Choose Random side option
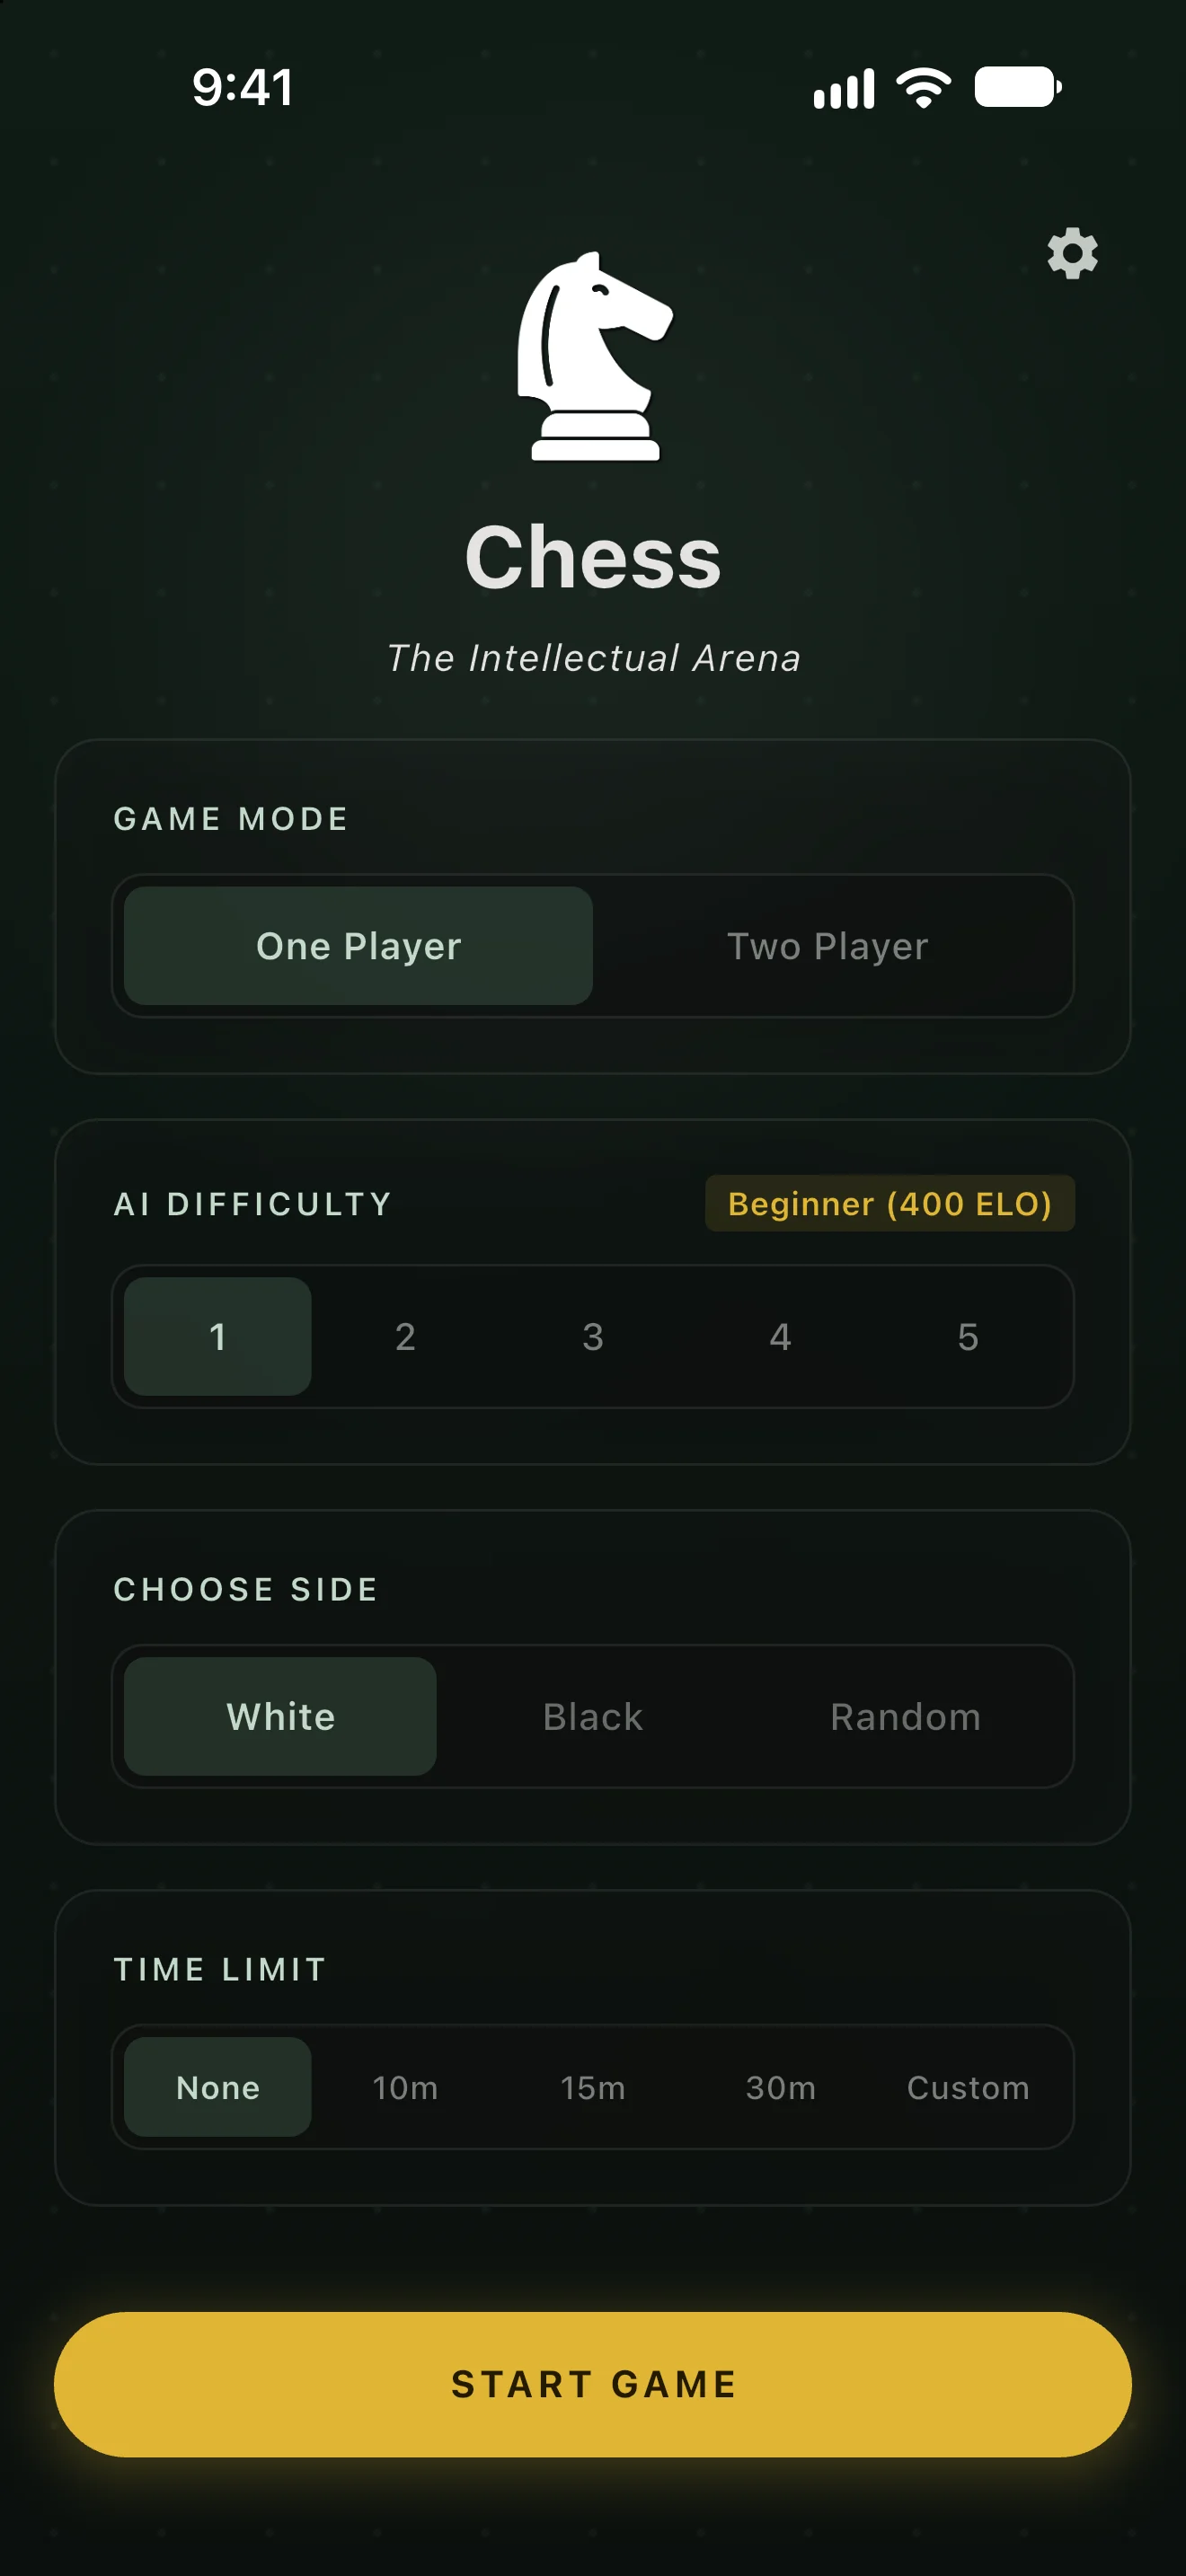The height and width of the screenshot is (2576, 1186). click(905, 1716)
